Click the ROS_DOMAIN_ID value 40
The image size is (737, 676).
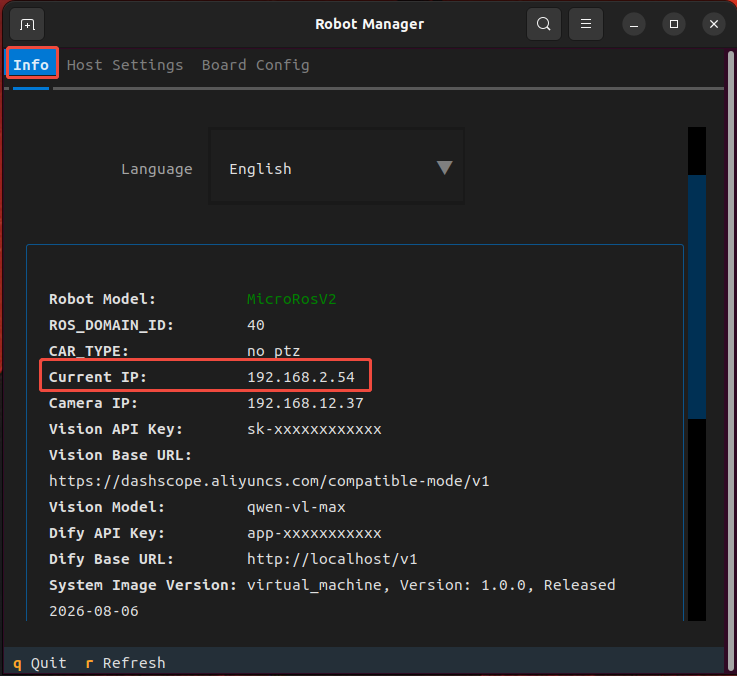pos(256,325)
